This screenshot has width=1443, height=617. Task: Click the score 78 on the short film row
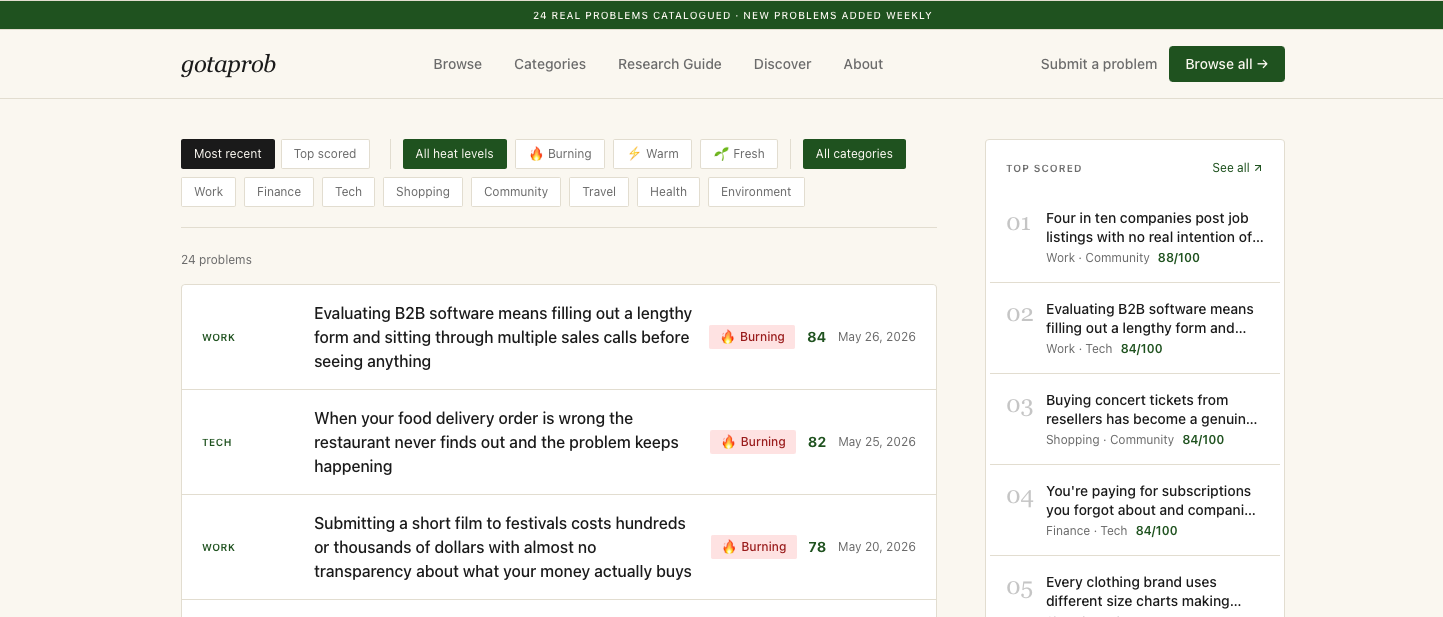(x=817, y=547)
